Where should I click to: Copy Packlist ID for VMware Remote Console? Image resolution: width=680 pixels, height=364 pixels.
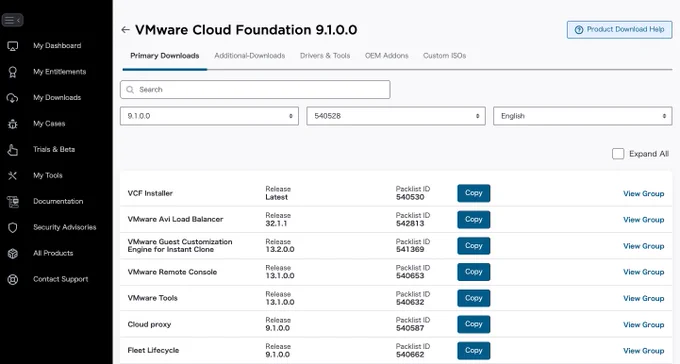pos(474,272)
